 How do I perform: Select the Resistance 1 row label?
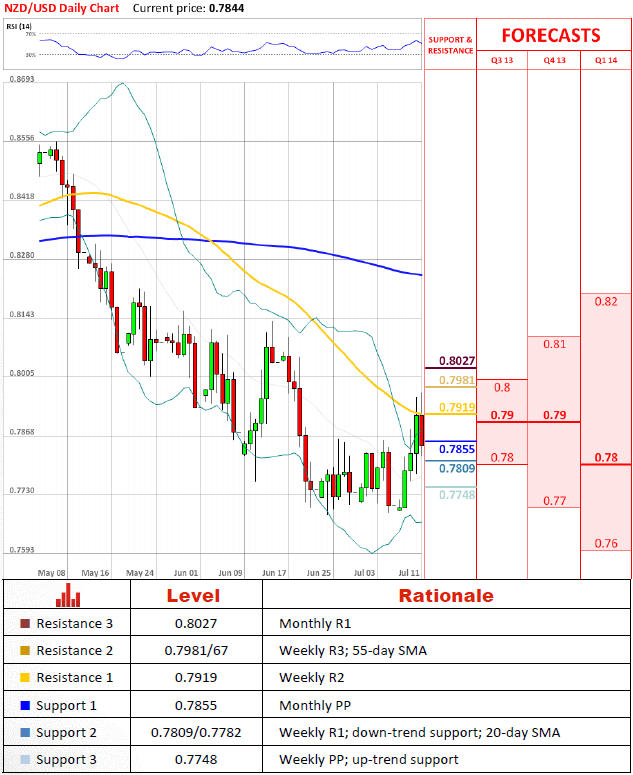point(75,678)
